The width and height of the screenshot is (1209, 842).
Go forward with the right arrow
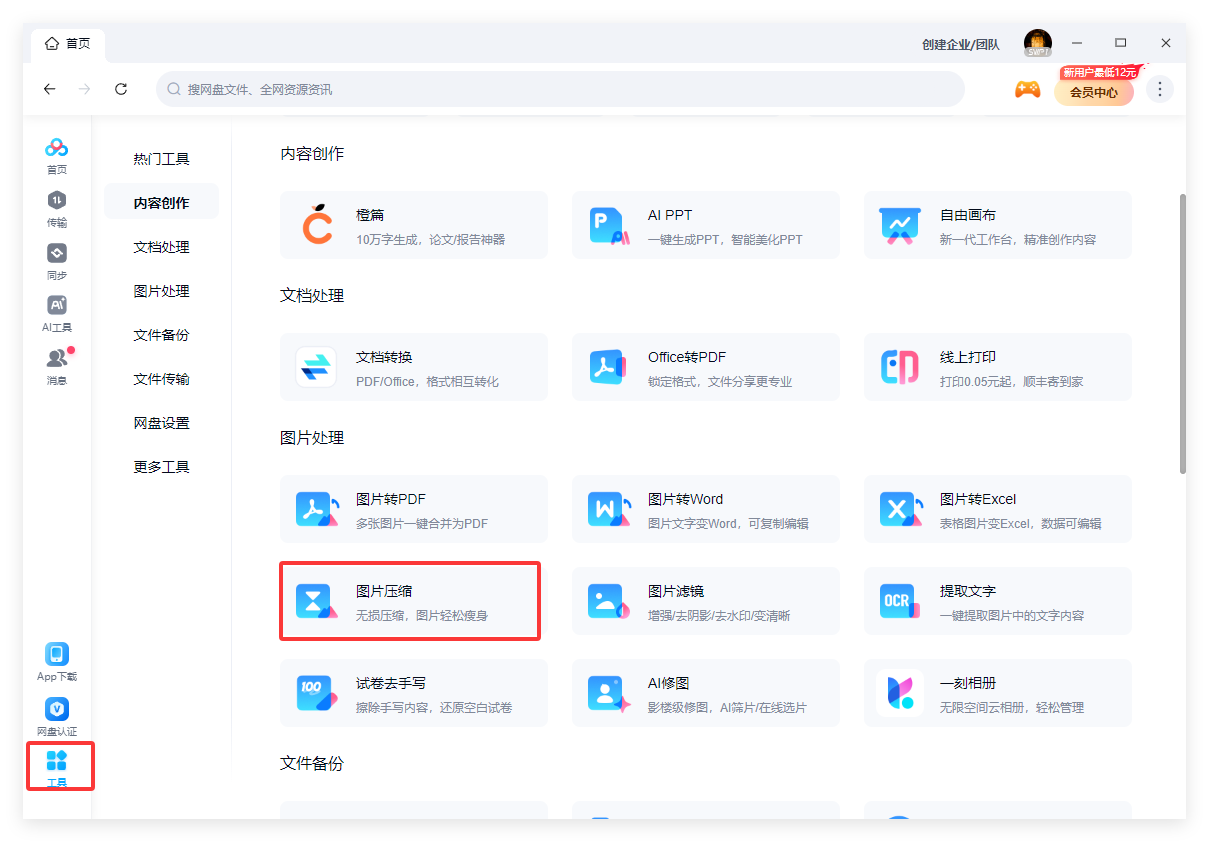(x=85, y=89)
